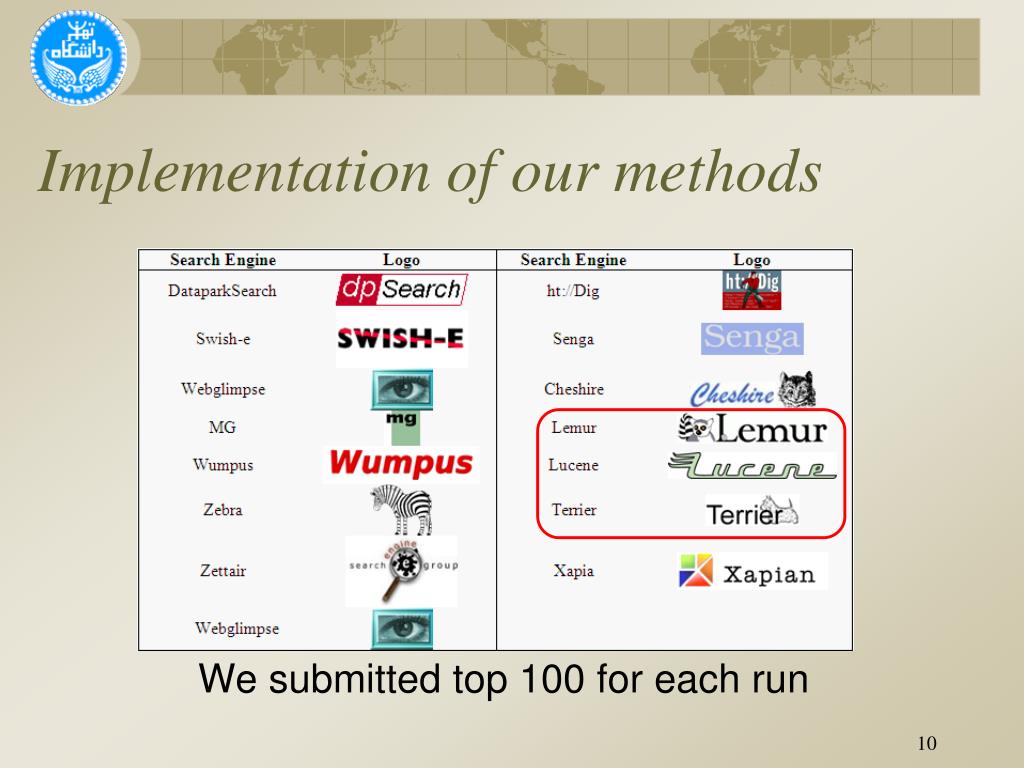This screenshot has width=1024, height=768.
Task: Click the right Logo column header
Action: pyautogui.click(x=752, y=260)
